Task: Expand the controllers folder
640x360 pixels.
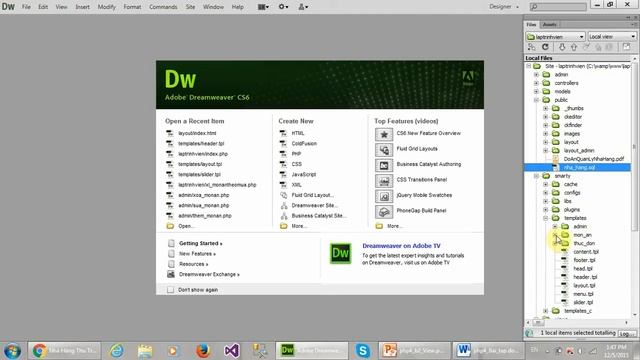Action: tap(536, 83)
